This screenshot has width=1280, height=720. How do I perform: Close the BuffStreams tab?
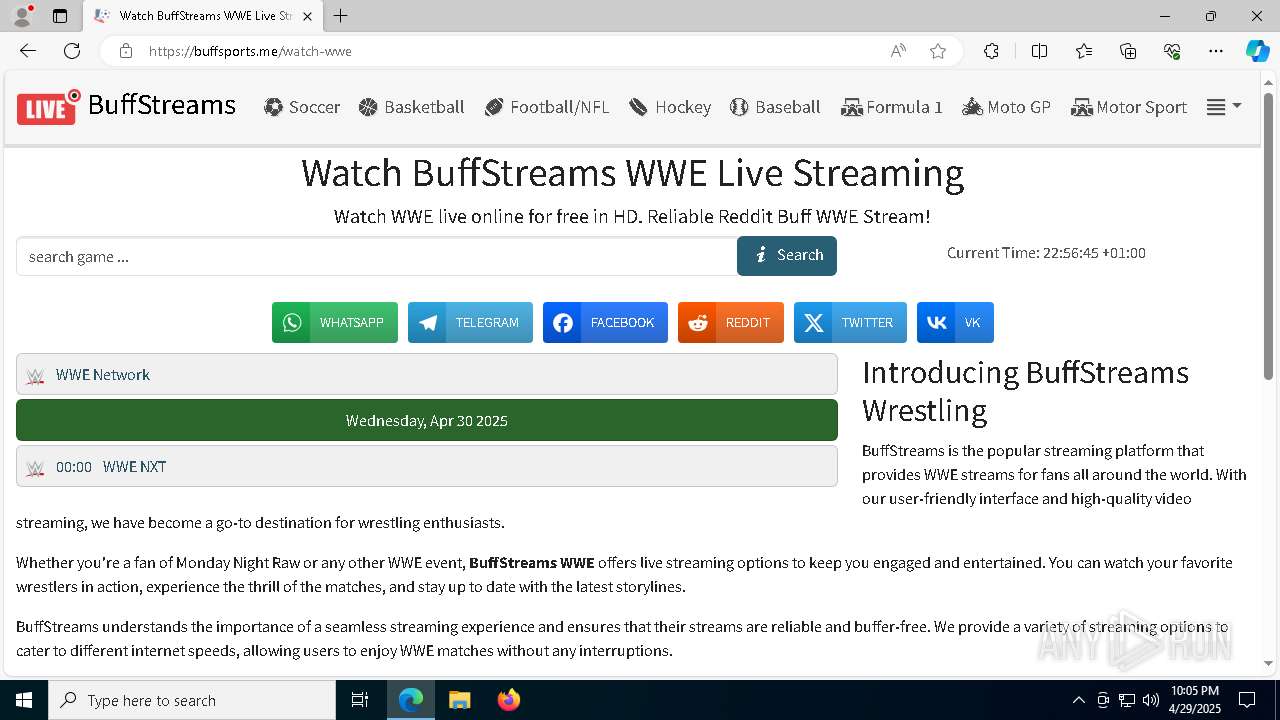(x=307, y=16)
